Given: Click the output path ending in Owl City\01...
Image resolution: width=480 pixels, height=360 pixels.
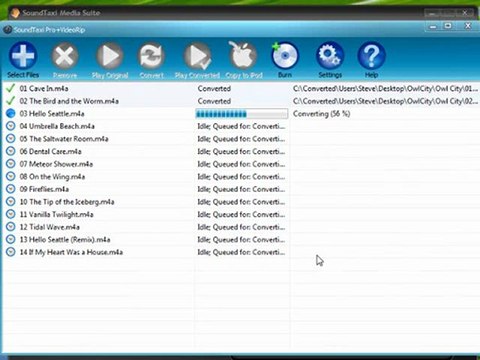Looking at the screenshot, I should point(385,89).
